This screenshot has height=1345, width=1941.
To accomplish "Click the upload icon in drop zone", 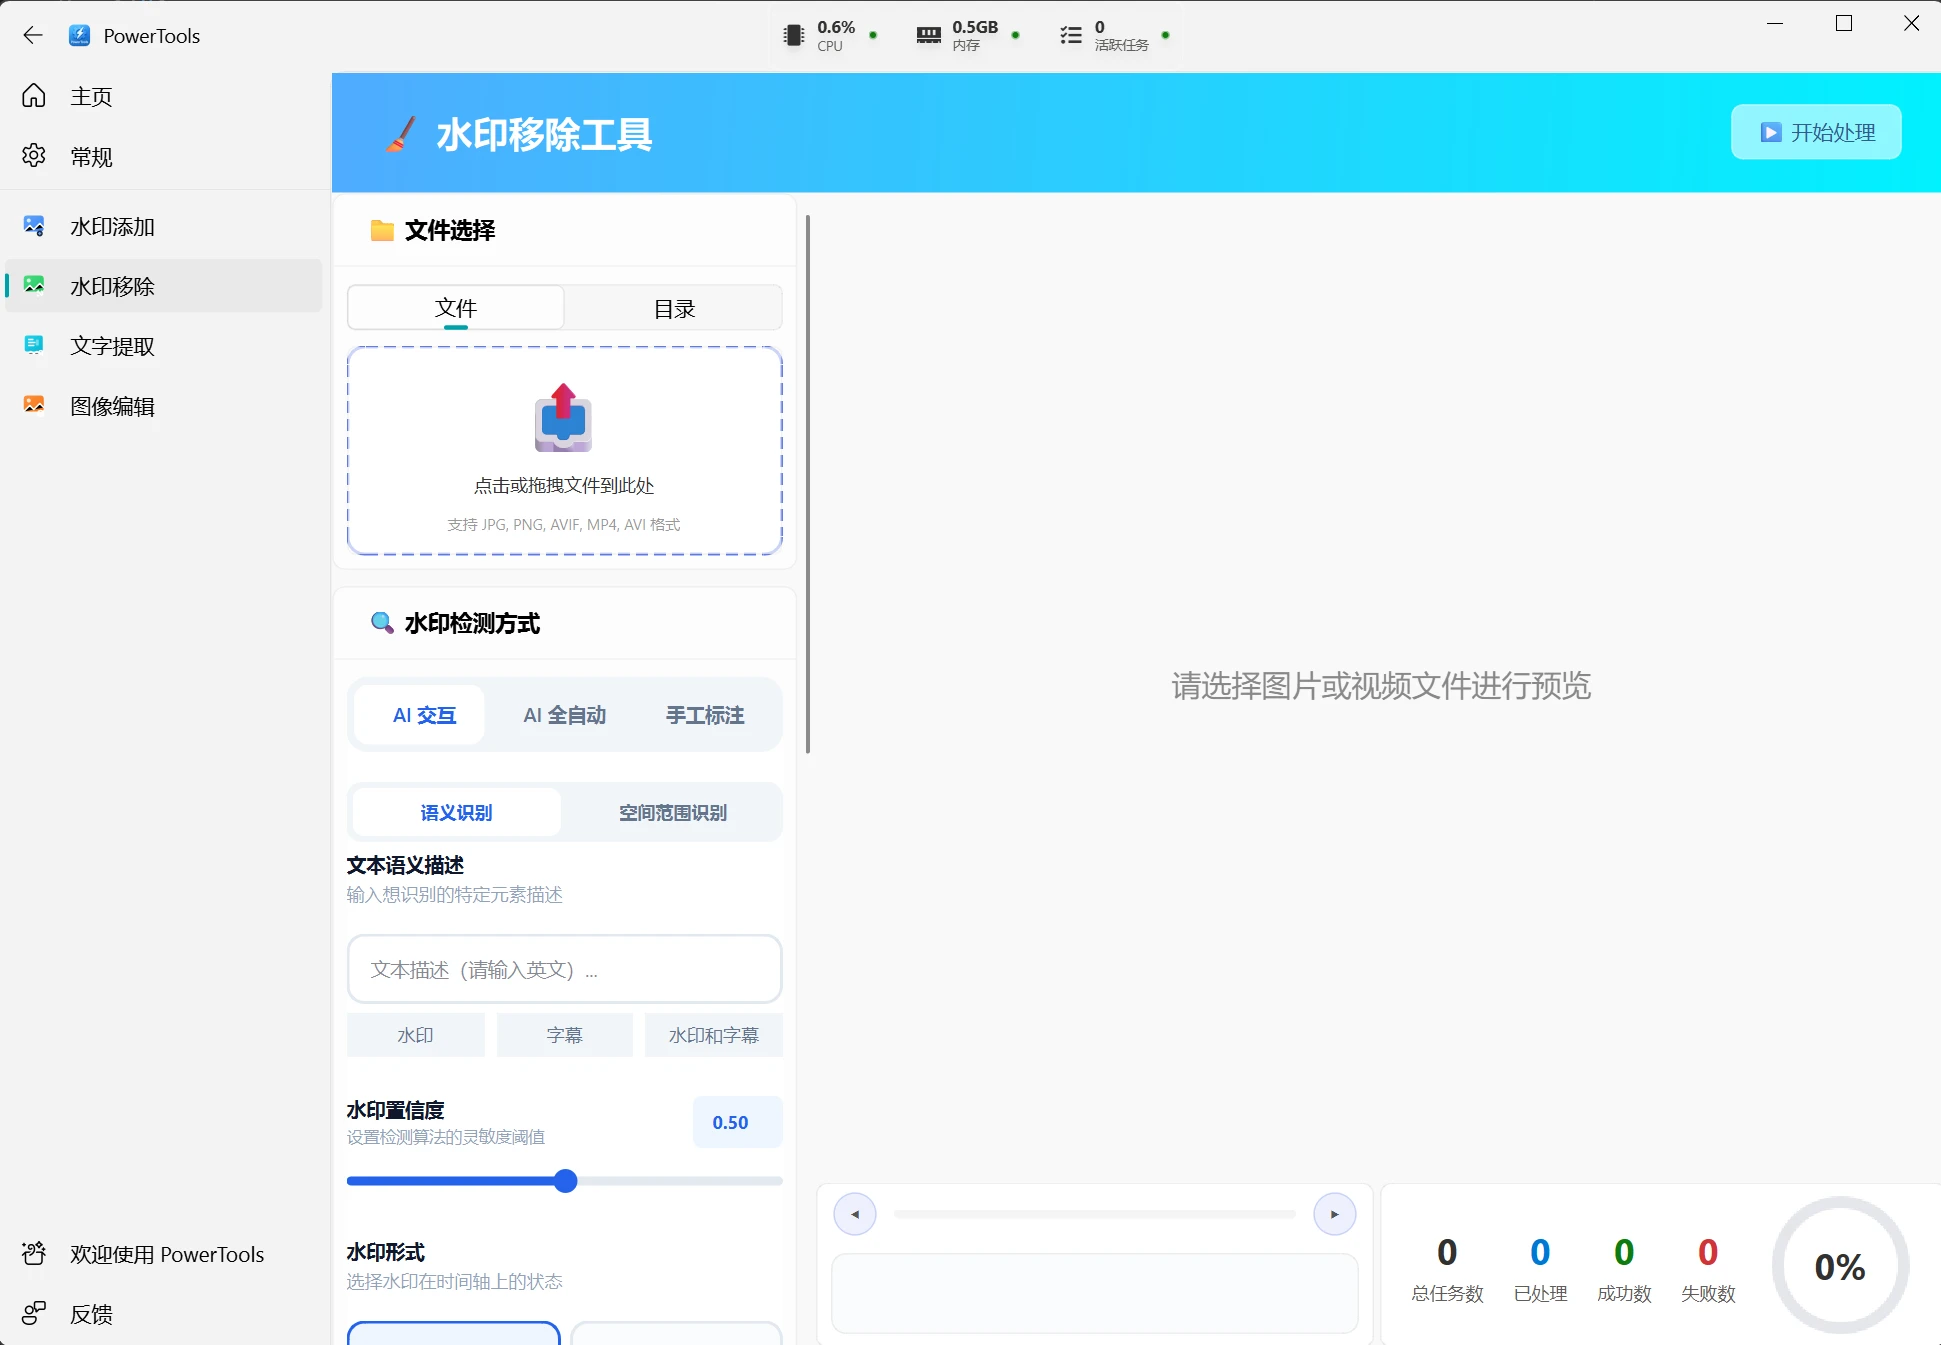I will click(x=564, y=418).
